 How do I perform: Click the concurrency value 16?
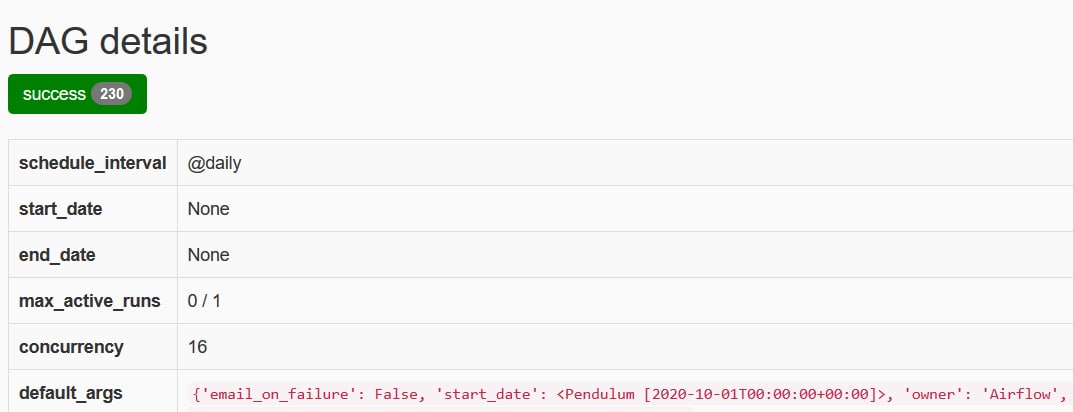click(197, 347)
